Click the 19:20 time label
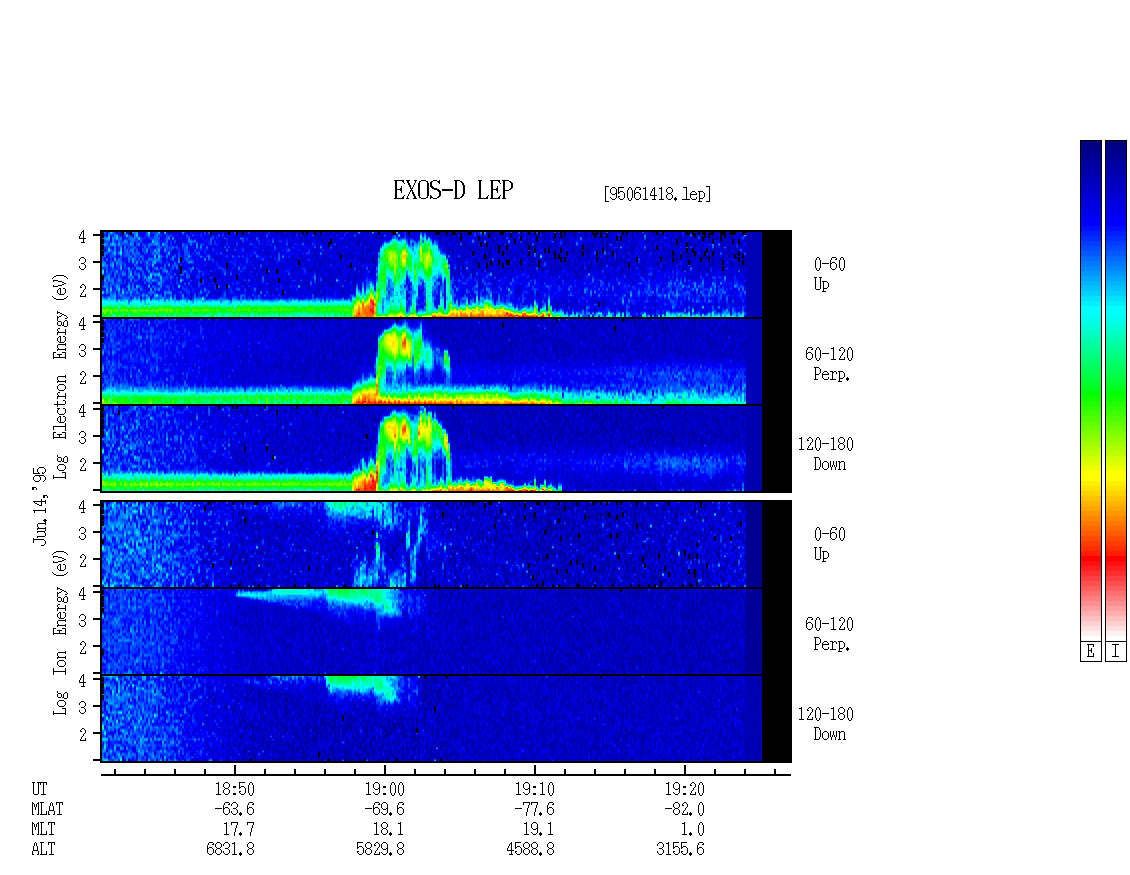This screenshot has height=875, width=1130. pyautogui.click(x=684, y=789)
